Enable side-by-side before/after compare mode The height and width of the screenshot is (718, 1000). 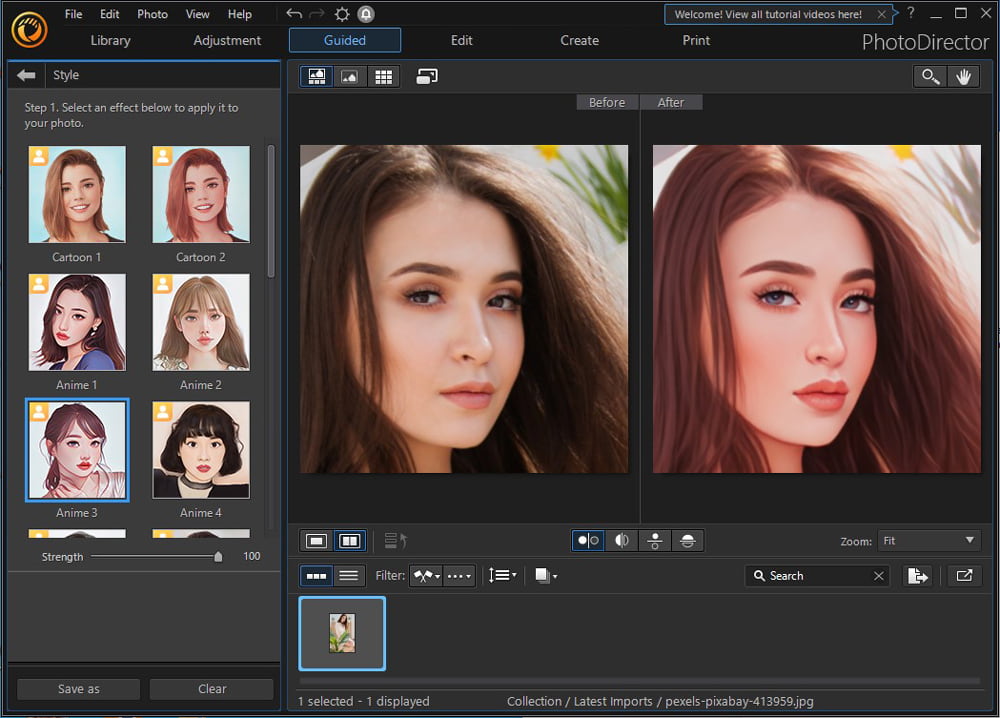coord(587,540)
